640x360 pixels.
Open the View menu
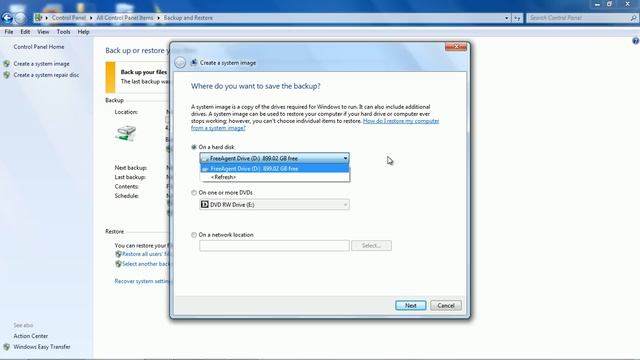click(43, 32)
